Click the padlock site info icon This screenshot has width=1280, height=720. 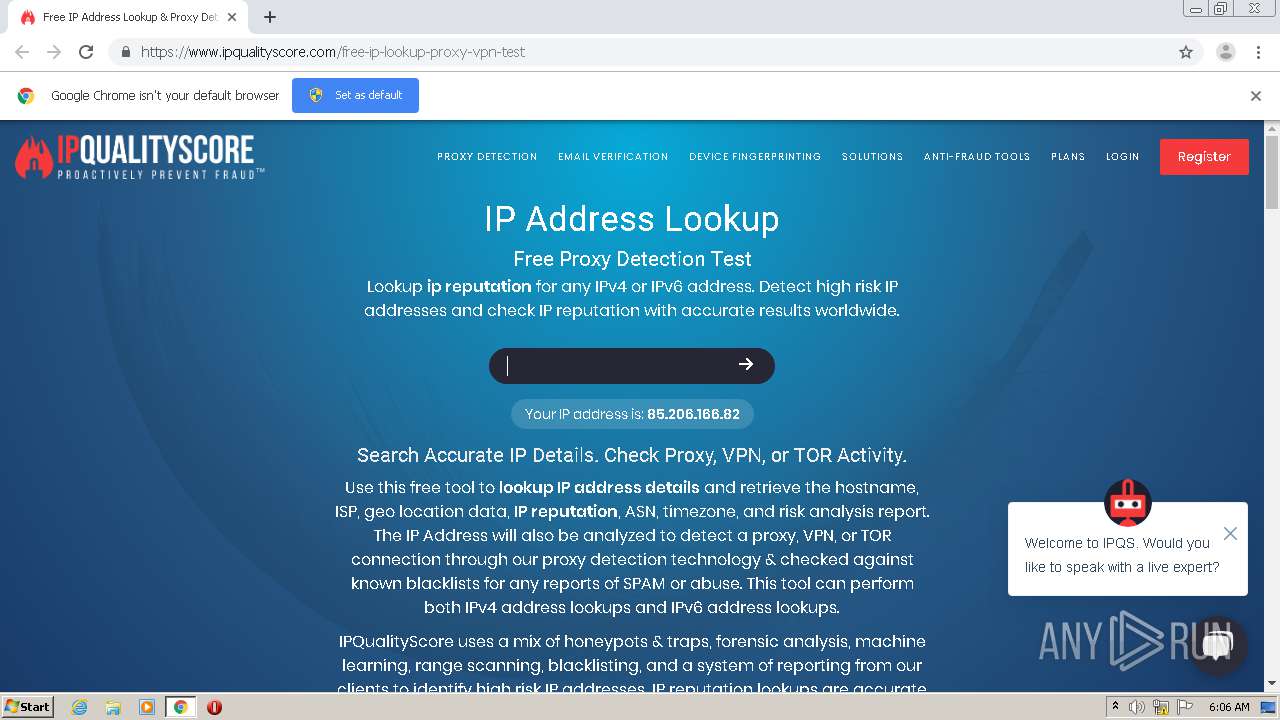pos(125,52)
